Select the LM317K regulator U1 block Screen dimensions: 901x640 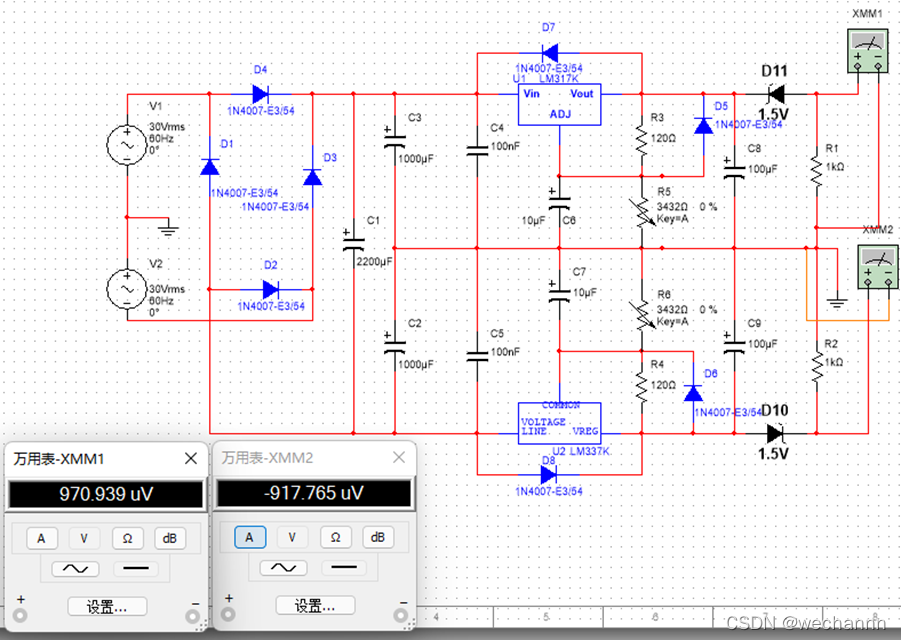pyautogui.click(x=560, y=105)
